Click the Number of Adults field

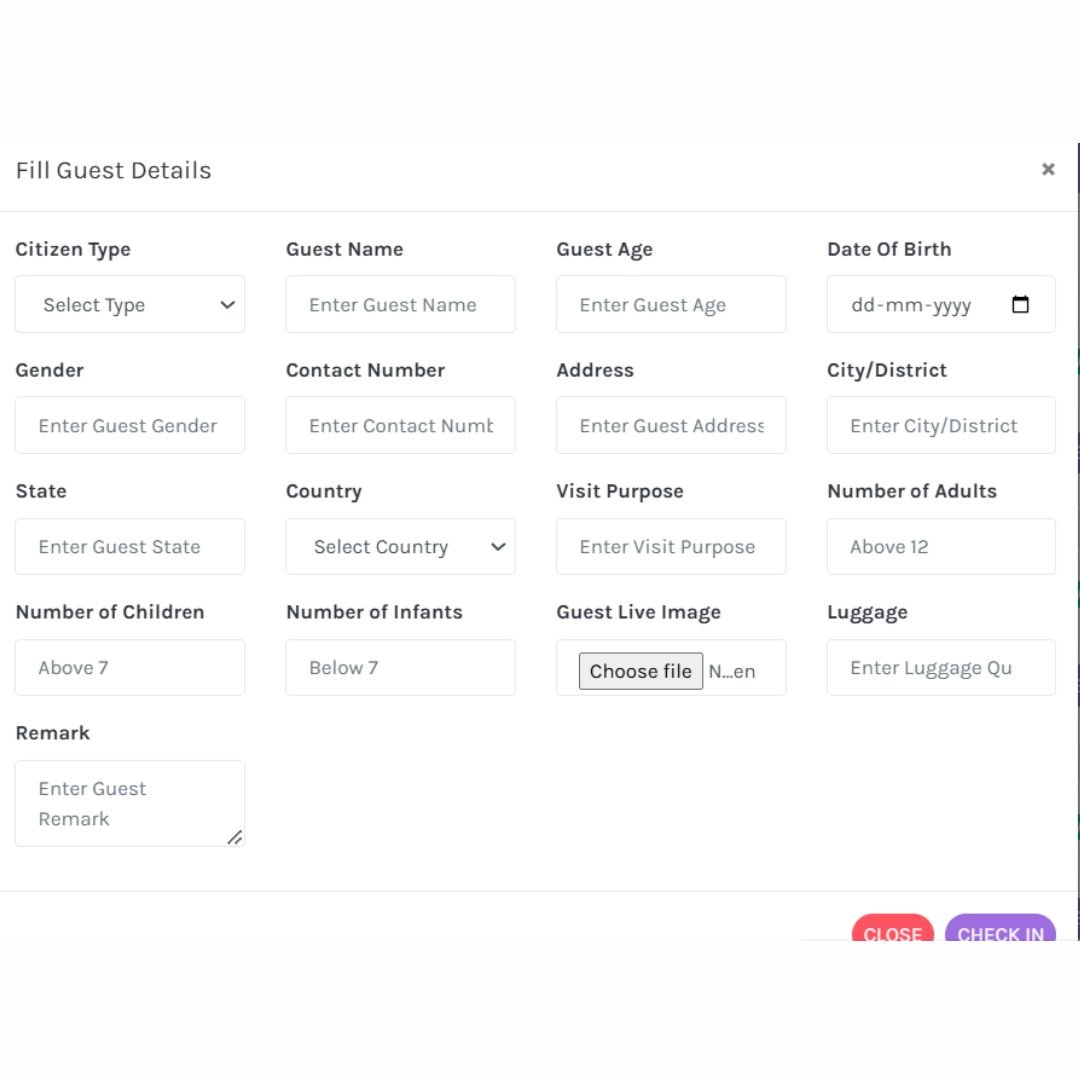coord(941,547)
